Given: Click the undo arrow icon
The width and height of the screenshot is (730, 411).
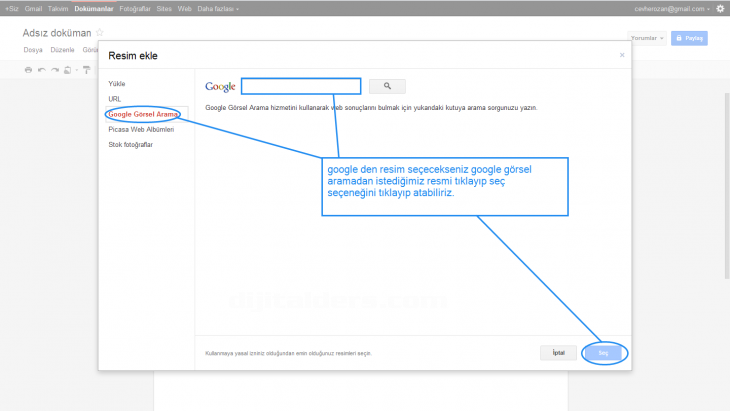Looking at the screenshot, I should point(42,69).
